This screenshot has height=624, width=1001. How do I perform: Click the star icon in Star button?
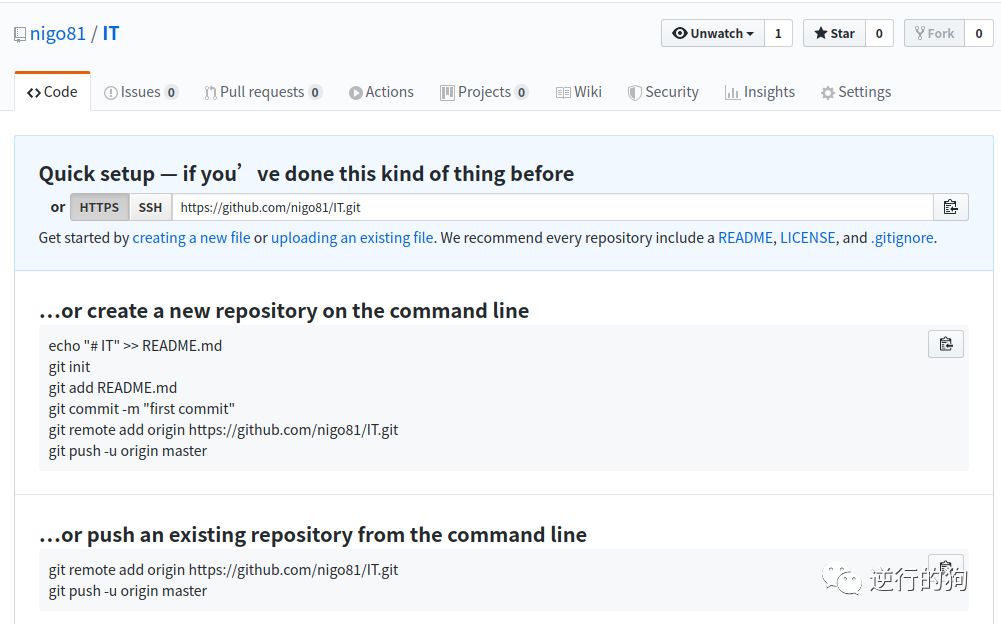click(821, 33)
